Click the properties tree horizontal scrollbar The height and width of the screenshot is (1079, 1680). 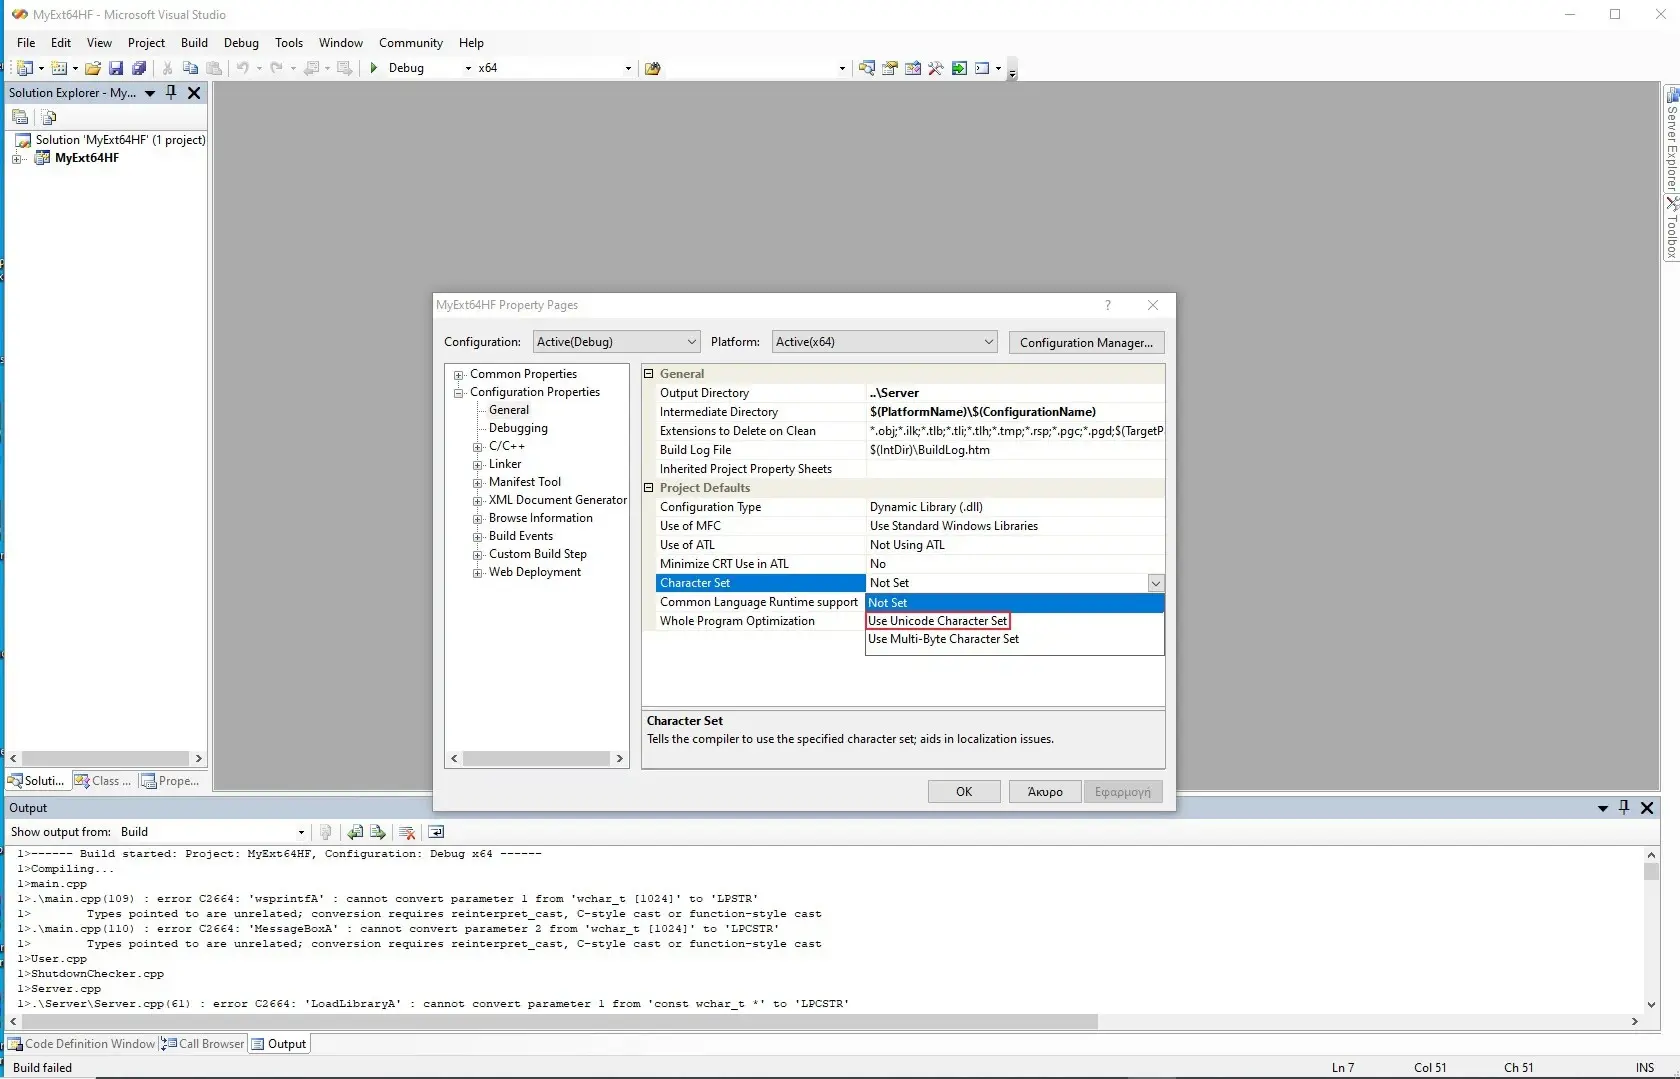537,759
